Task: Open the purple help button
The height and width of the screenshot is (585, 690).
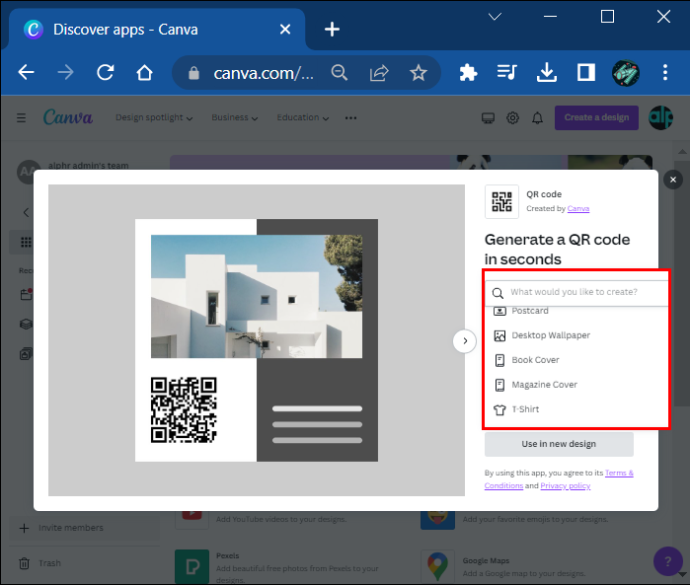Action: pyautogui.click(x=668, y=561)
